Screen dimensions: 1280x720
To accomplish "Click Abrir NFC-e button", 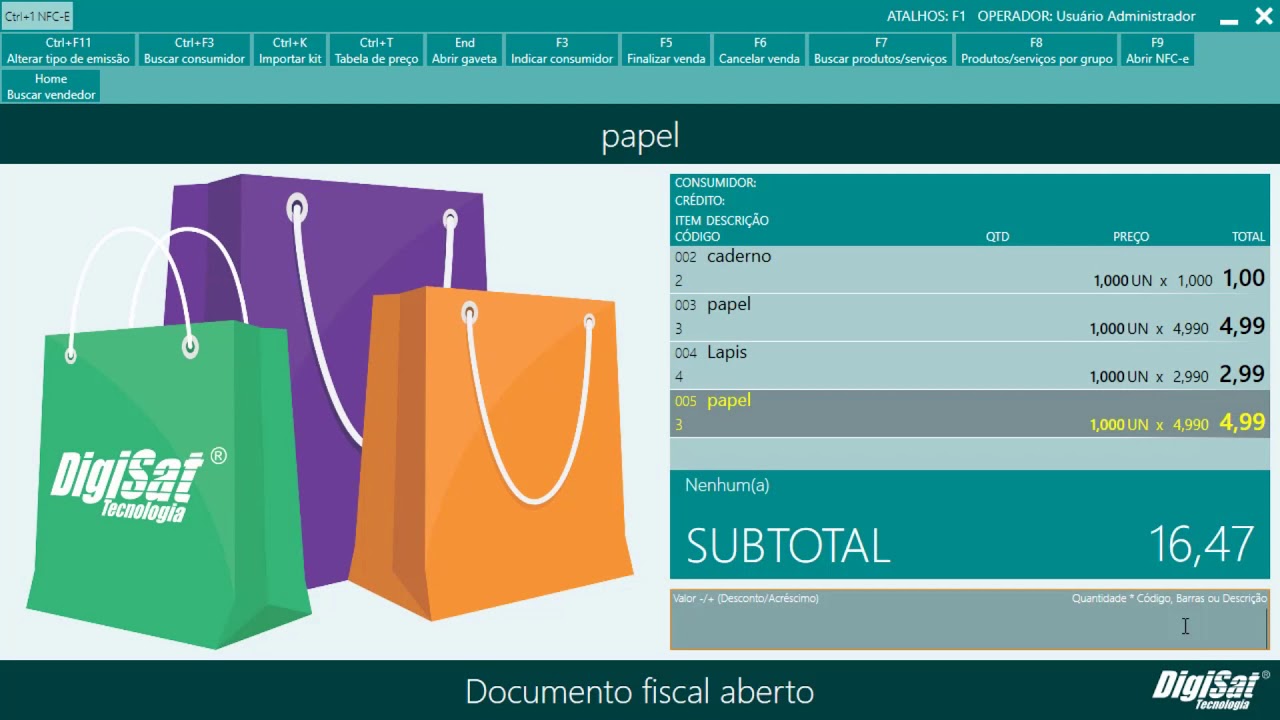I will pos(1157,51).
